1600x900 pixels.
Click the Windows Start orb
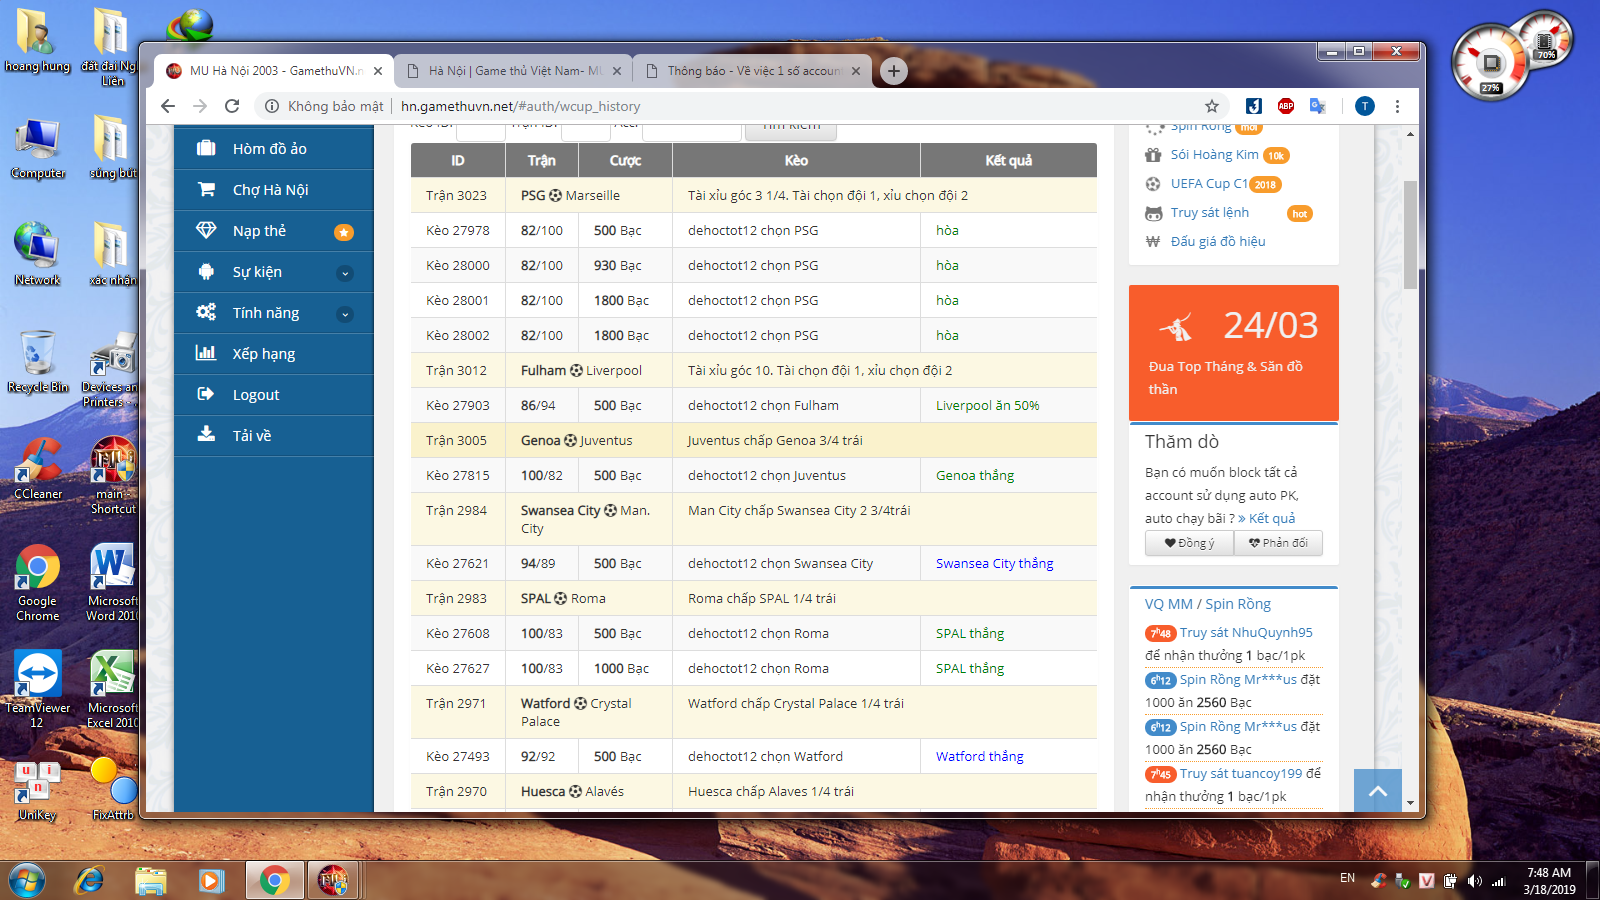tap(27, 880)
